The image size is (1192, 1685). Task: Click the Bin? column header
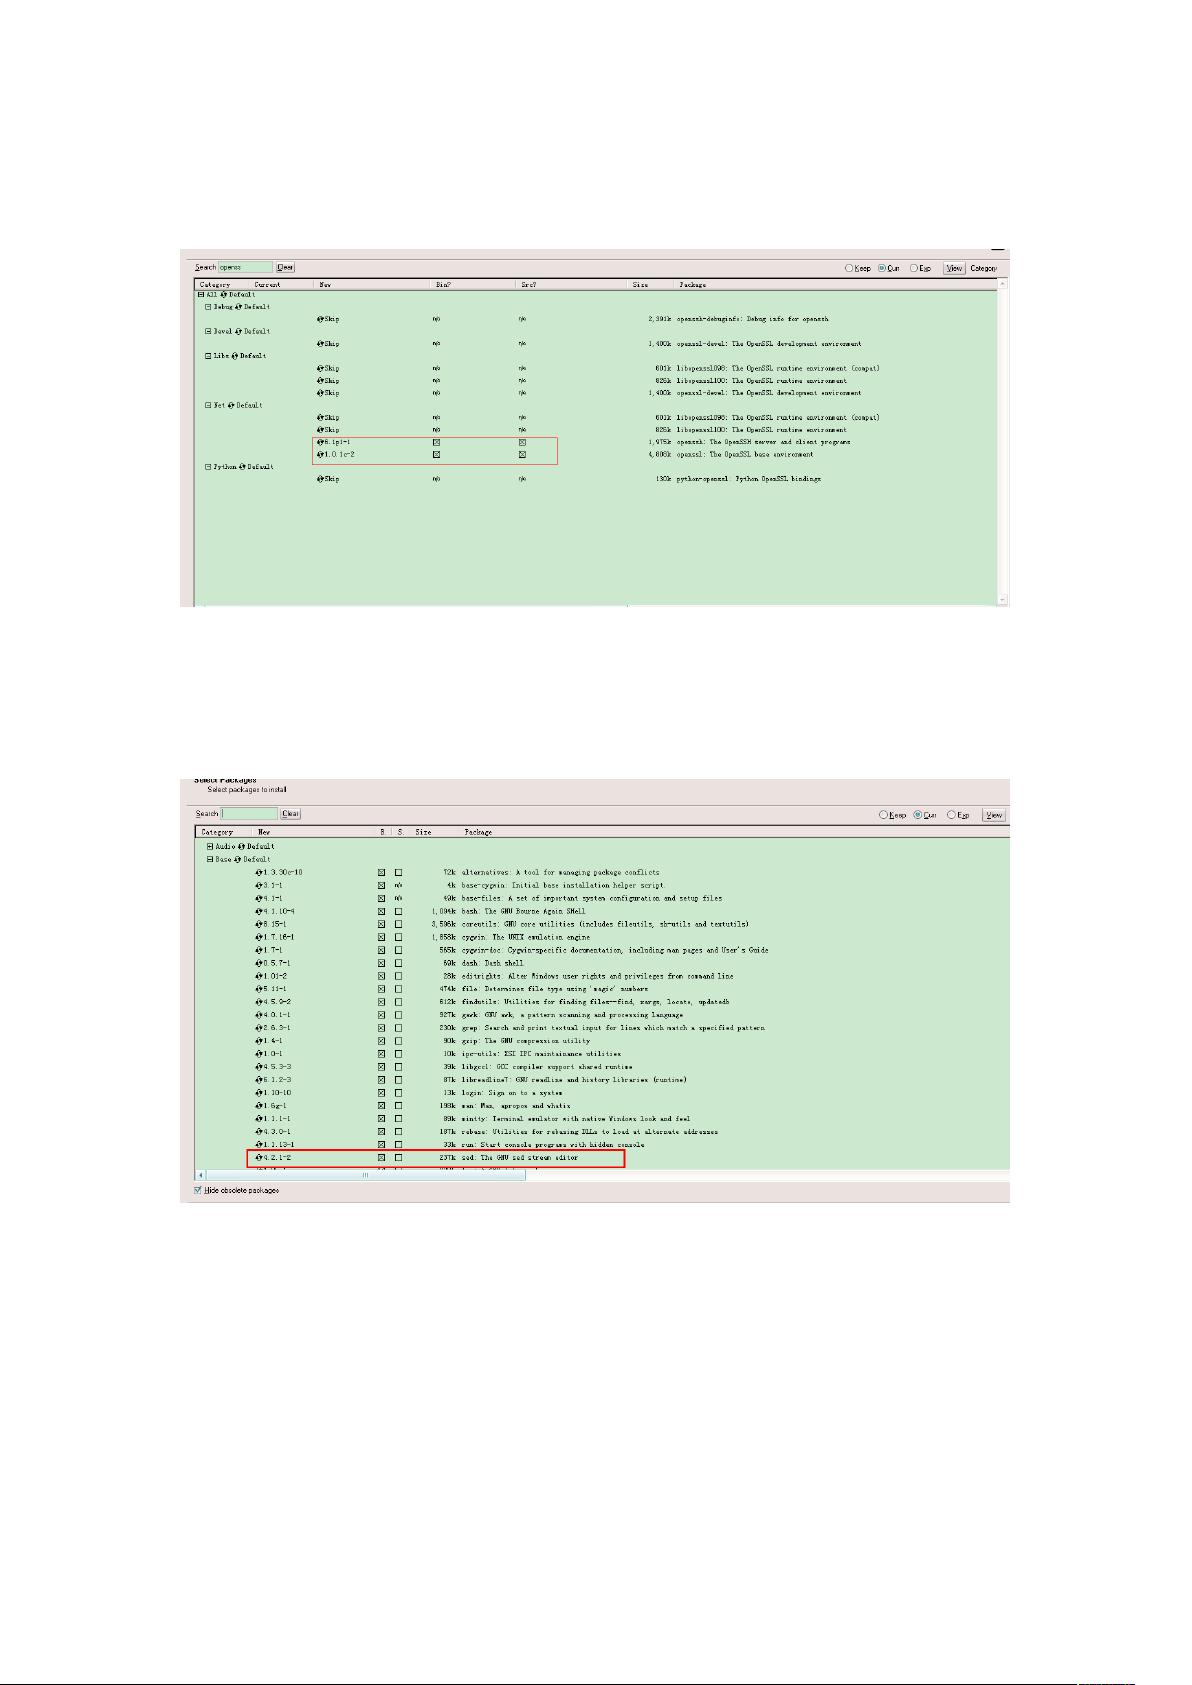click(443, 285)
